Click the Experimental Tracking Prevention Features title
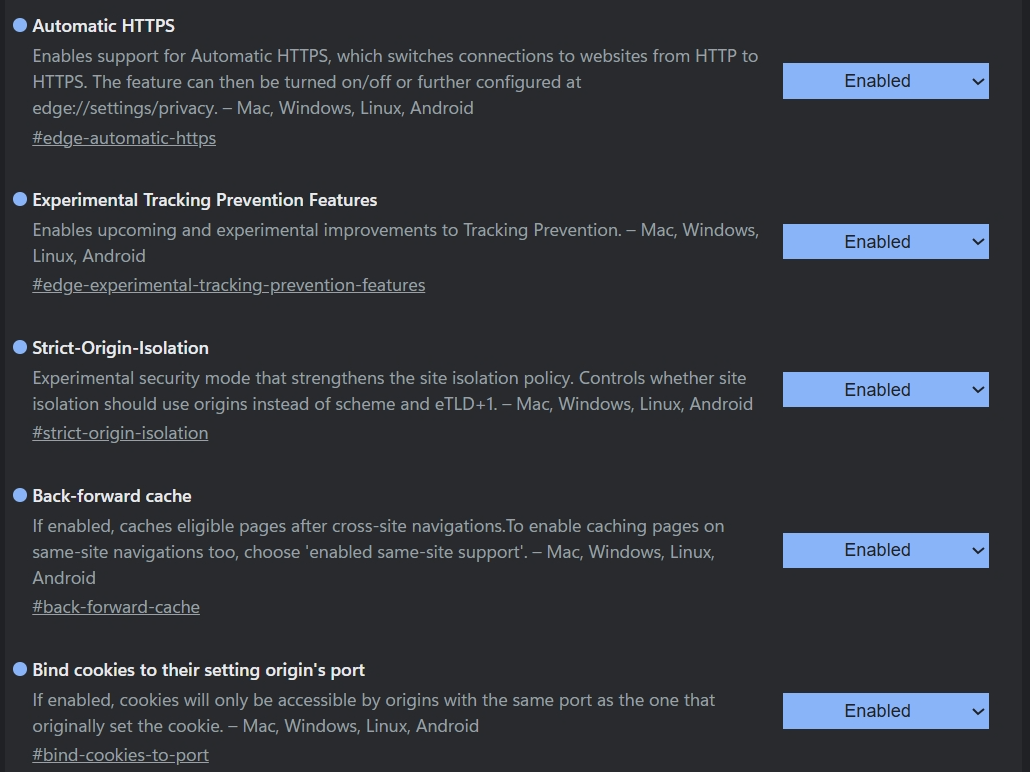The width and height of the screenshot is (1030, 772). point(204,200)
